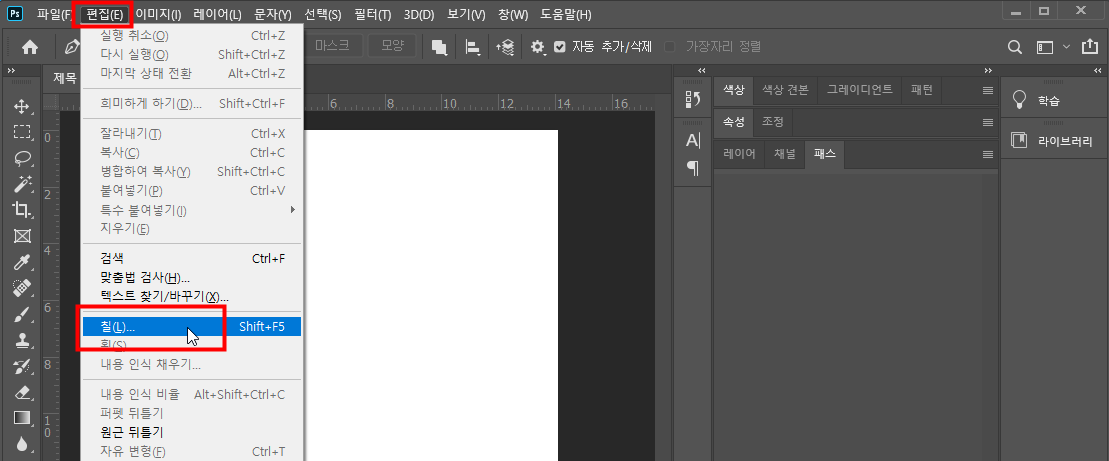Switch to the 채널 tab
1109x461 pixels.
[786, 155]
